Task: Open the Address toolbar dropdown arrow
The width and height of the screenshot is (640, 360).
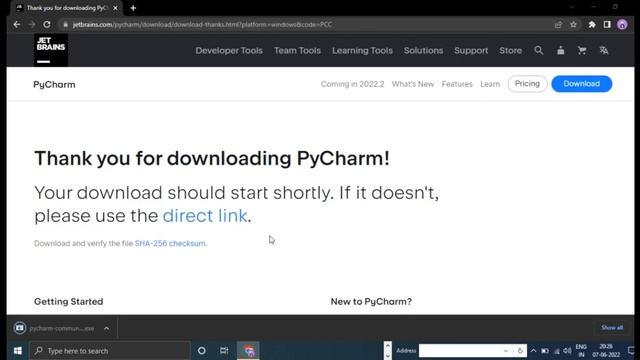Action: coord(506,351)
